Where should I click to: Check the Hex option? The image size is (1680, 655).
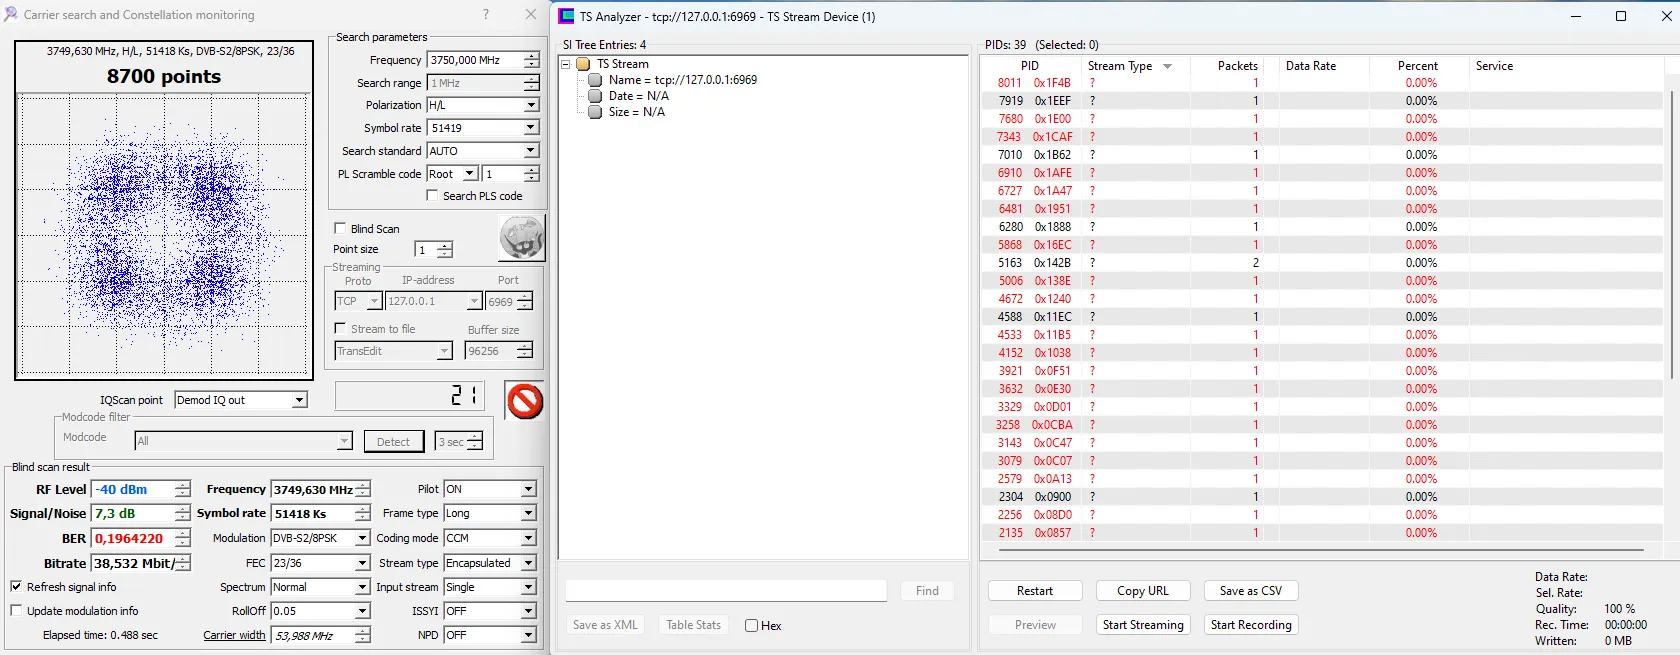pyautogui.click(x=751, y=626)
